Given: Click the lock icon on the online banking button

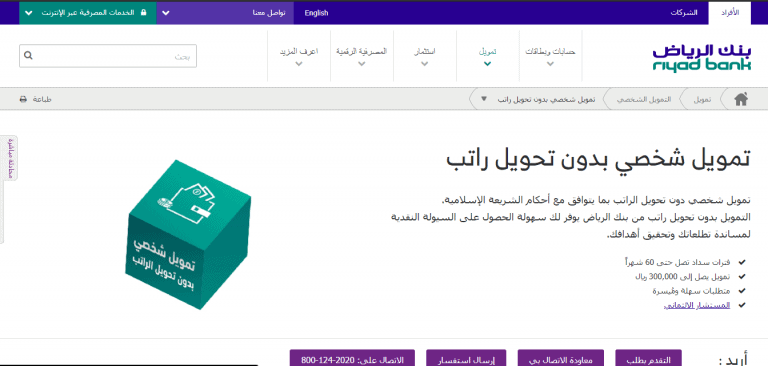Looking at the screenshot, I should coord(143,13).
